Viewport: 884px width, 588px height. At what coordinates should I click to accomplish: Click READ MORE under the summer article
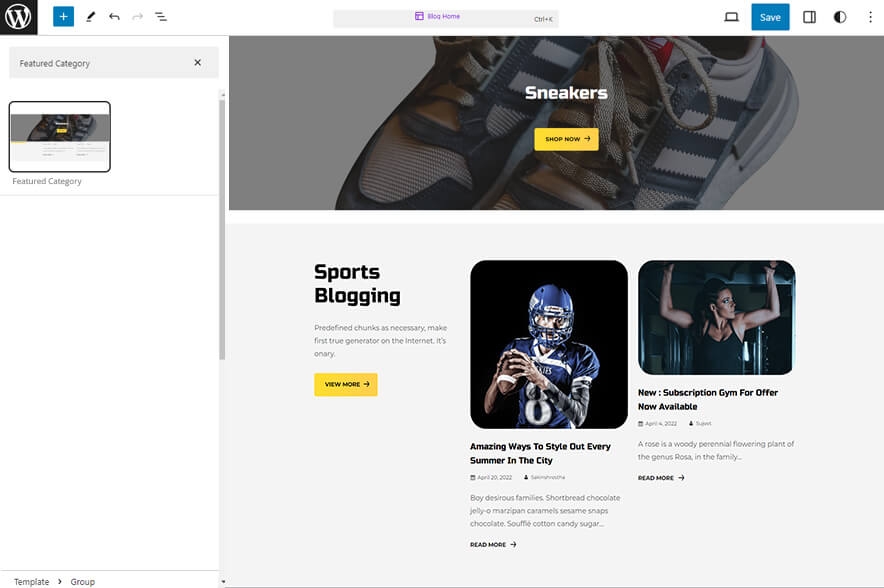(x=492, y=544)
